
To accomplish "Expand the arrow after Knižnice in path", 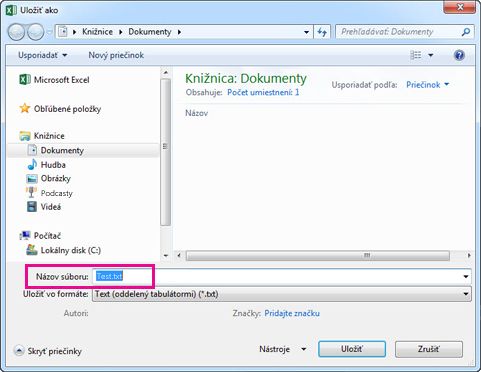I will (x=121, y=32).
